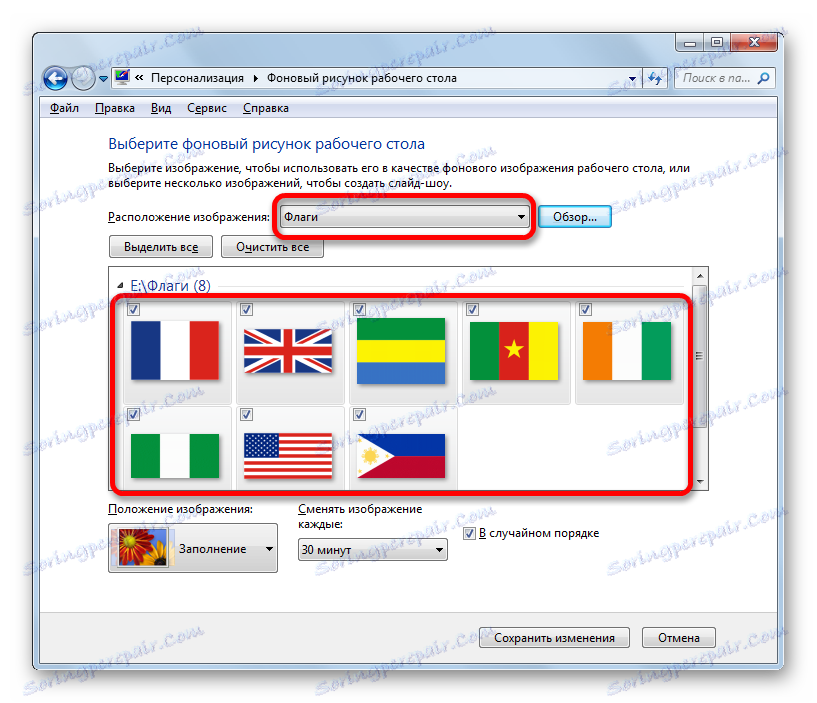Uncheck the Ivory Coast flag checkbox
Image resolution: width=817 pixels, height=703 pixels.
coord(586,310)
